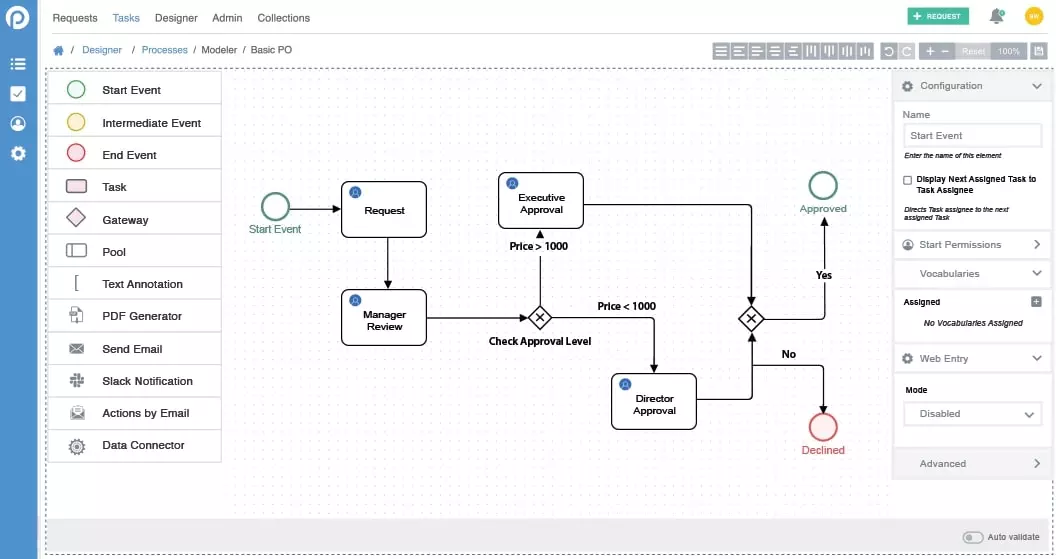Select the Manager Review task node

click(384, 318)
